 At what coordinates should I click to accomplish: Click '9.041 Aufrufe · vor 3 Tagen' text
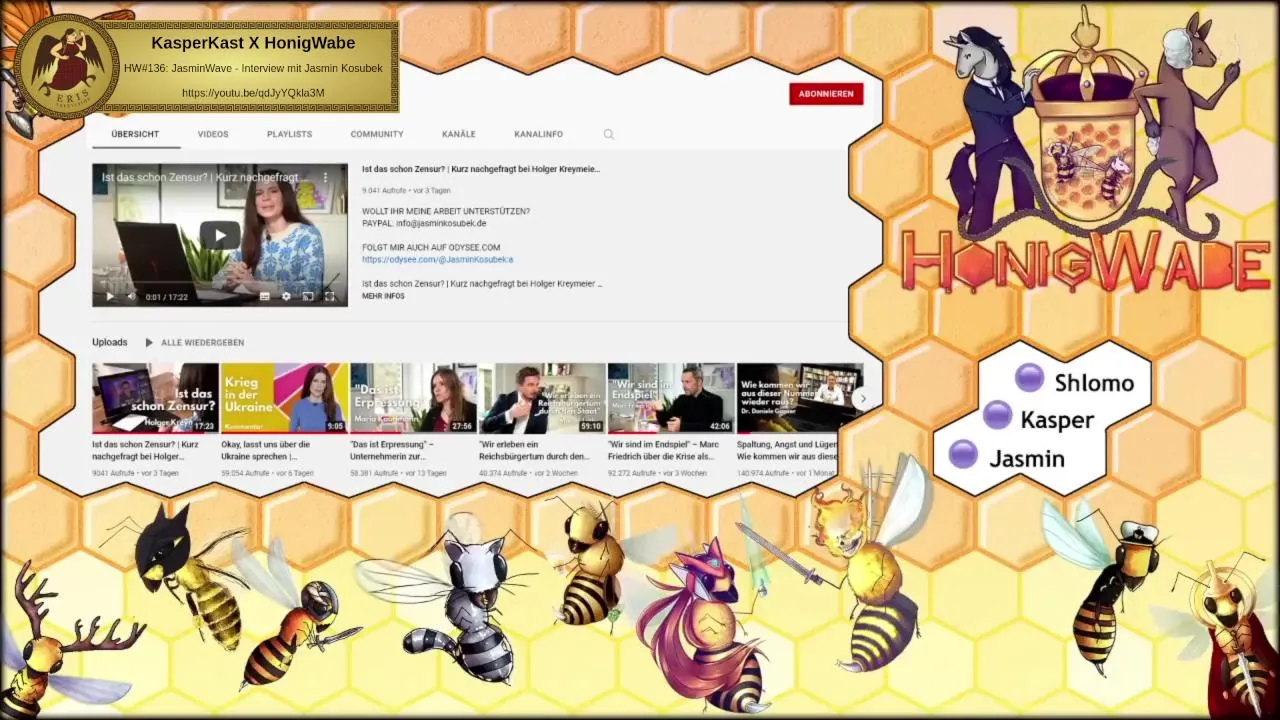coord(406,190)
